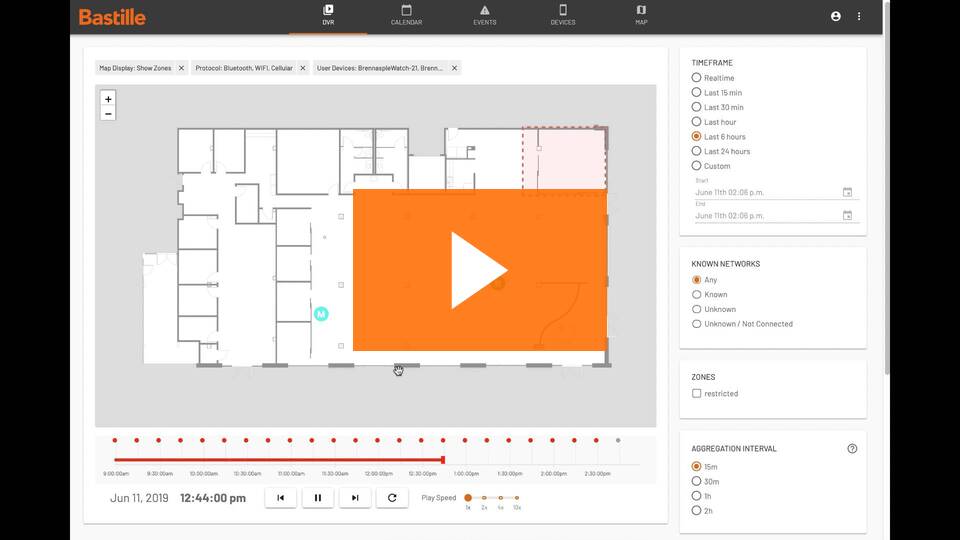
Task: Select Last 15 min timeframe
Action: point(696,92)
